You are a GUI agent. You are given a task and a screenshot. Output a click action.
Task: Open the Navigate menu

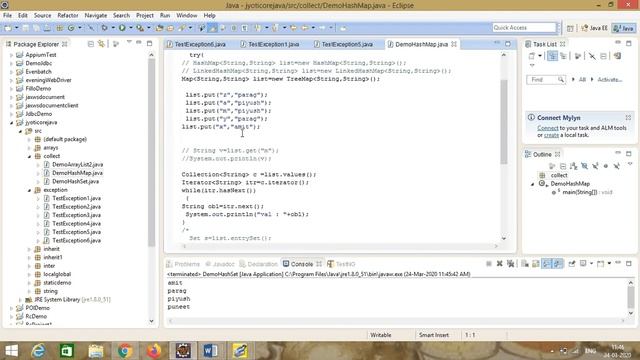96,16
